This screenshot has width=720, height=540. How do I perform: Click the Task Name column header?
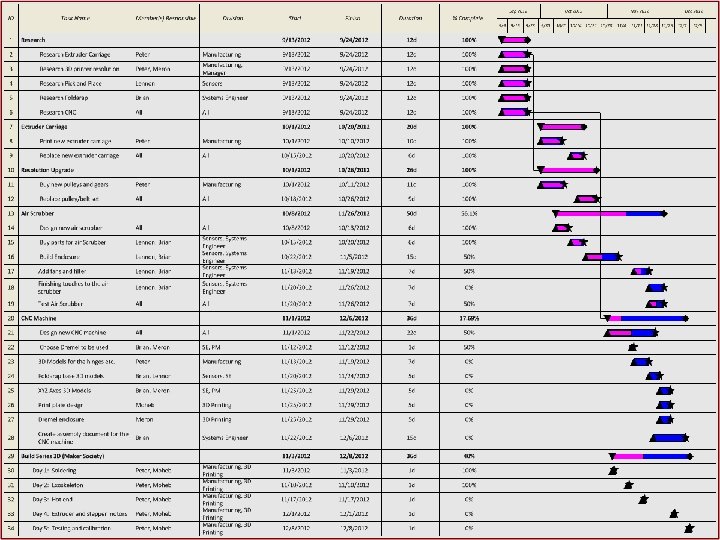[x=76, y=18]
